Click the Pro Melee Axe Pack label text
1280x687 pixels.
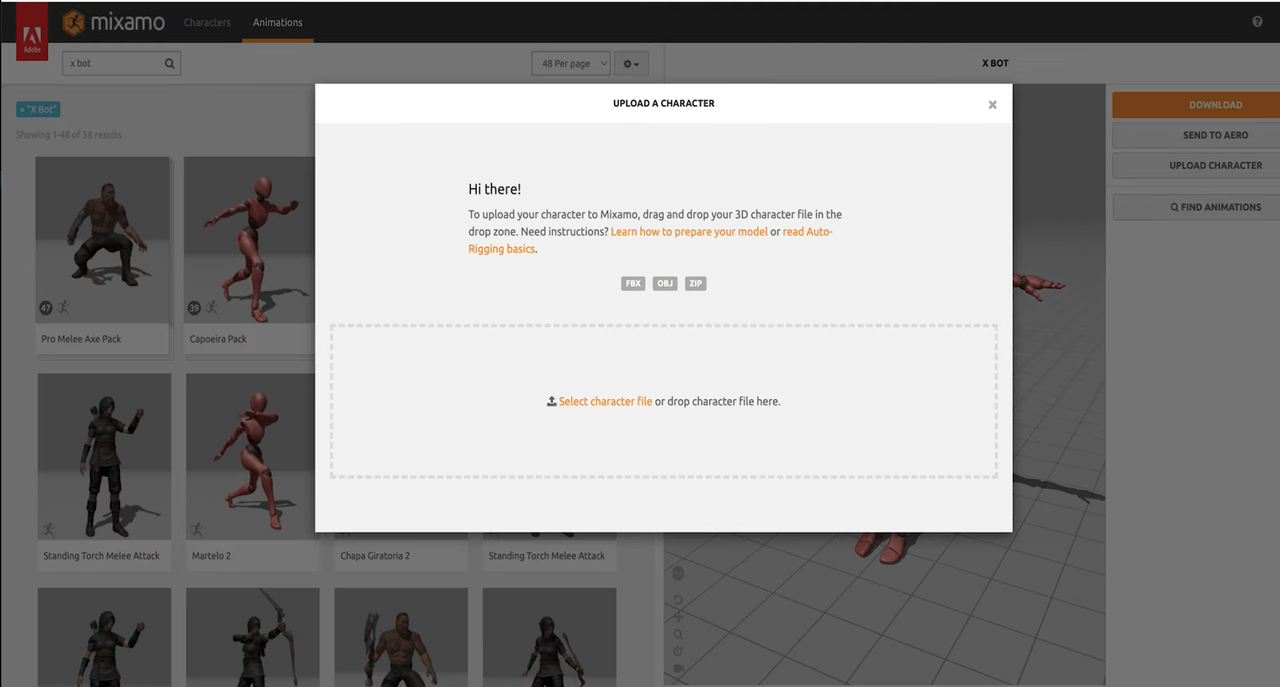click(x=81, y=339)
